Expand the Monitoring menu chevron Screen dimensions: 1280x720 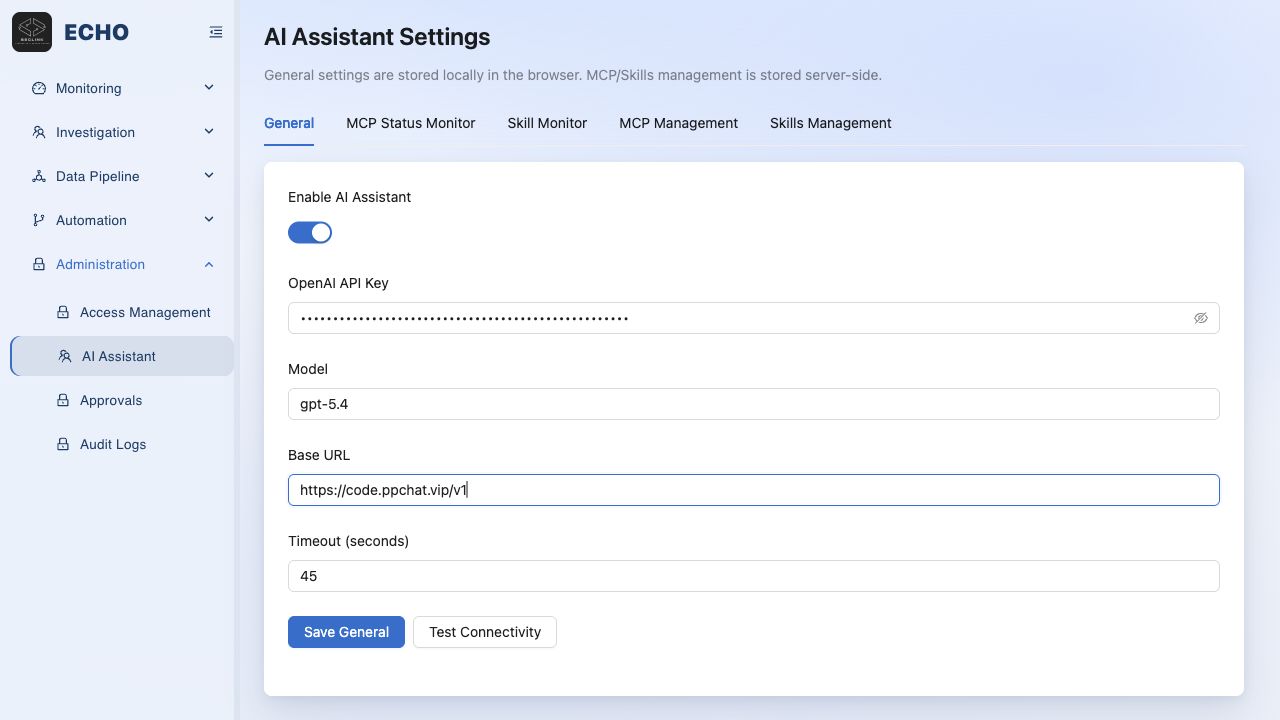tap(209, 88)
